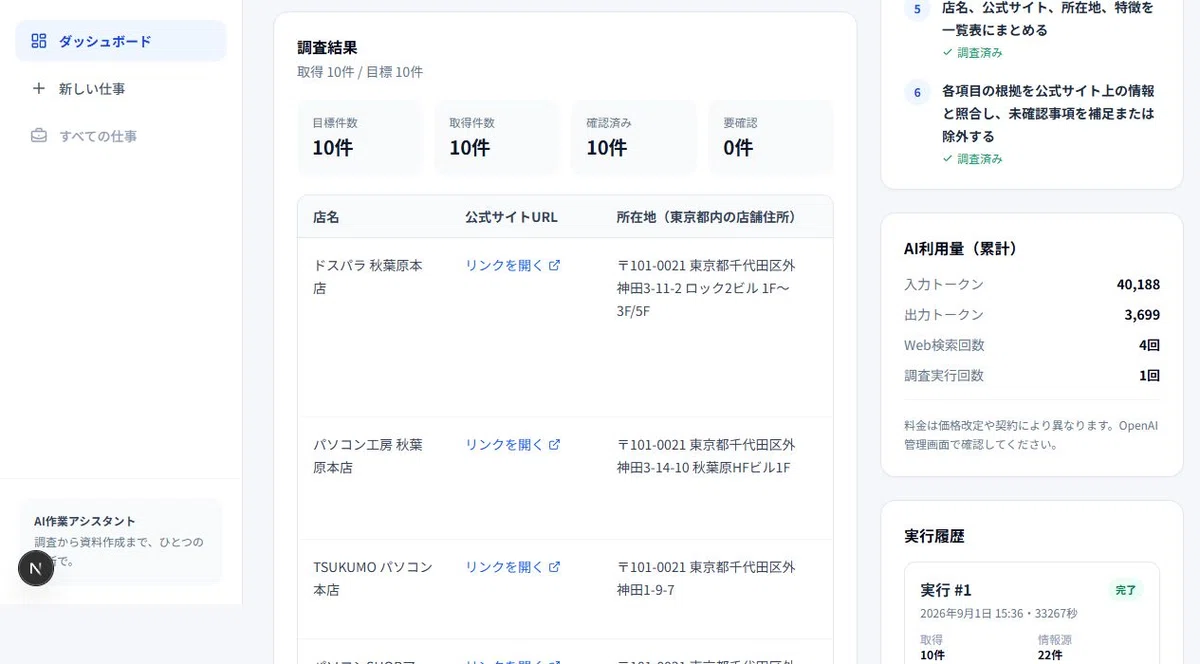Select the ドスパラ 秋葉原本店 store name cell
This screenshot has width=1200, height=664.
[368, 276]
